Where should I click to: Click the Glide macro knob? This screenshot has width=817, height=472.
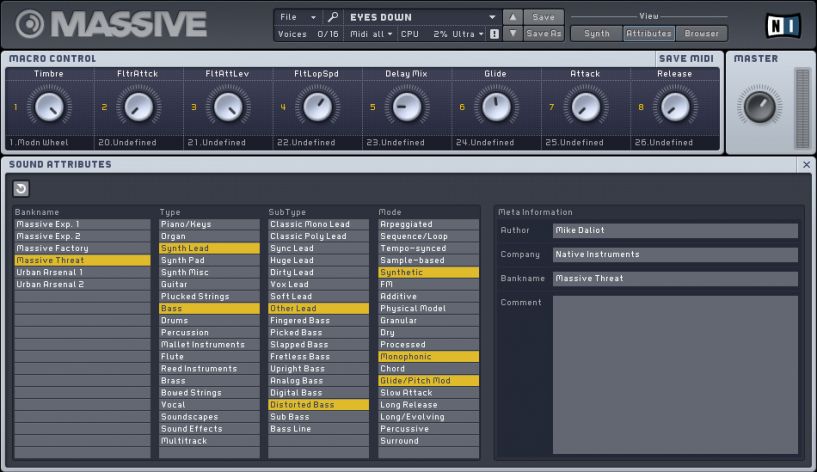point(496,107)
